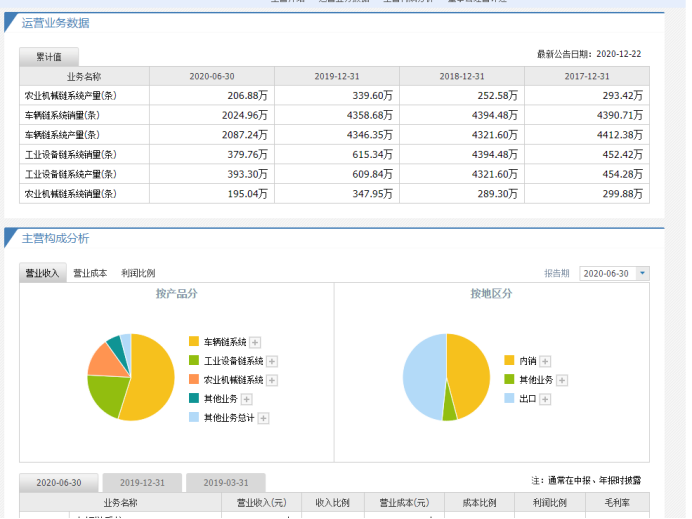Click the value 299.88万
Viewport: 692px width, 519px height.
(x=623, y=194)
